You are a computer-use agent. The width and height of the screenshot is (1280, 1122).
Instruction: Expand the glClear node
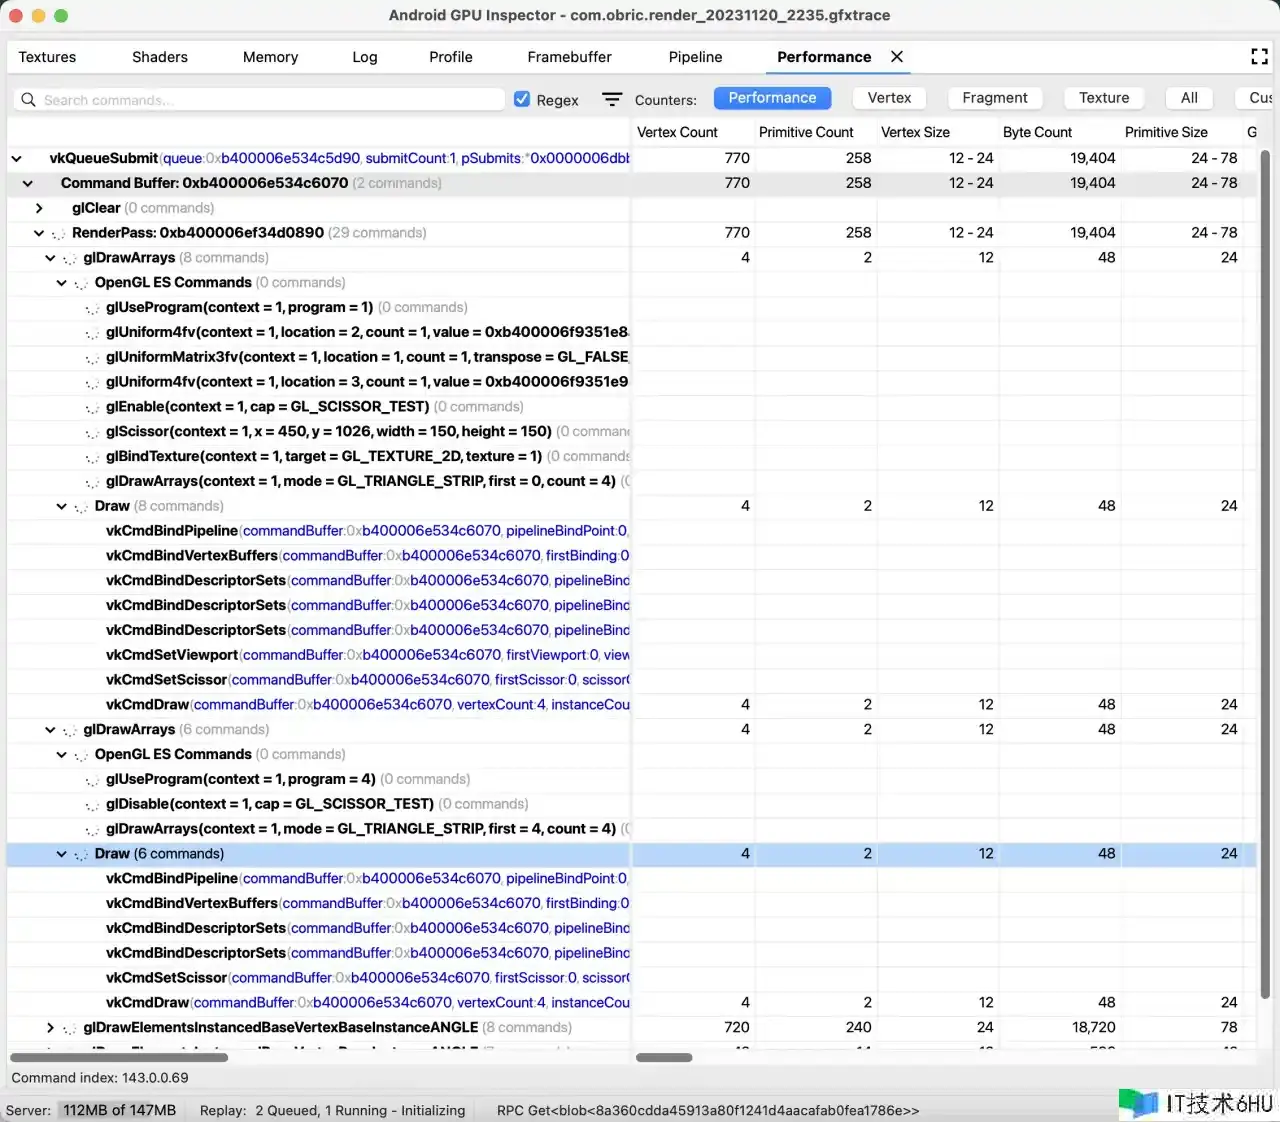pos(39,208)
